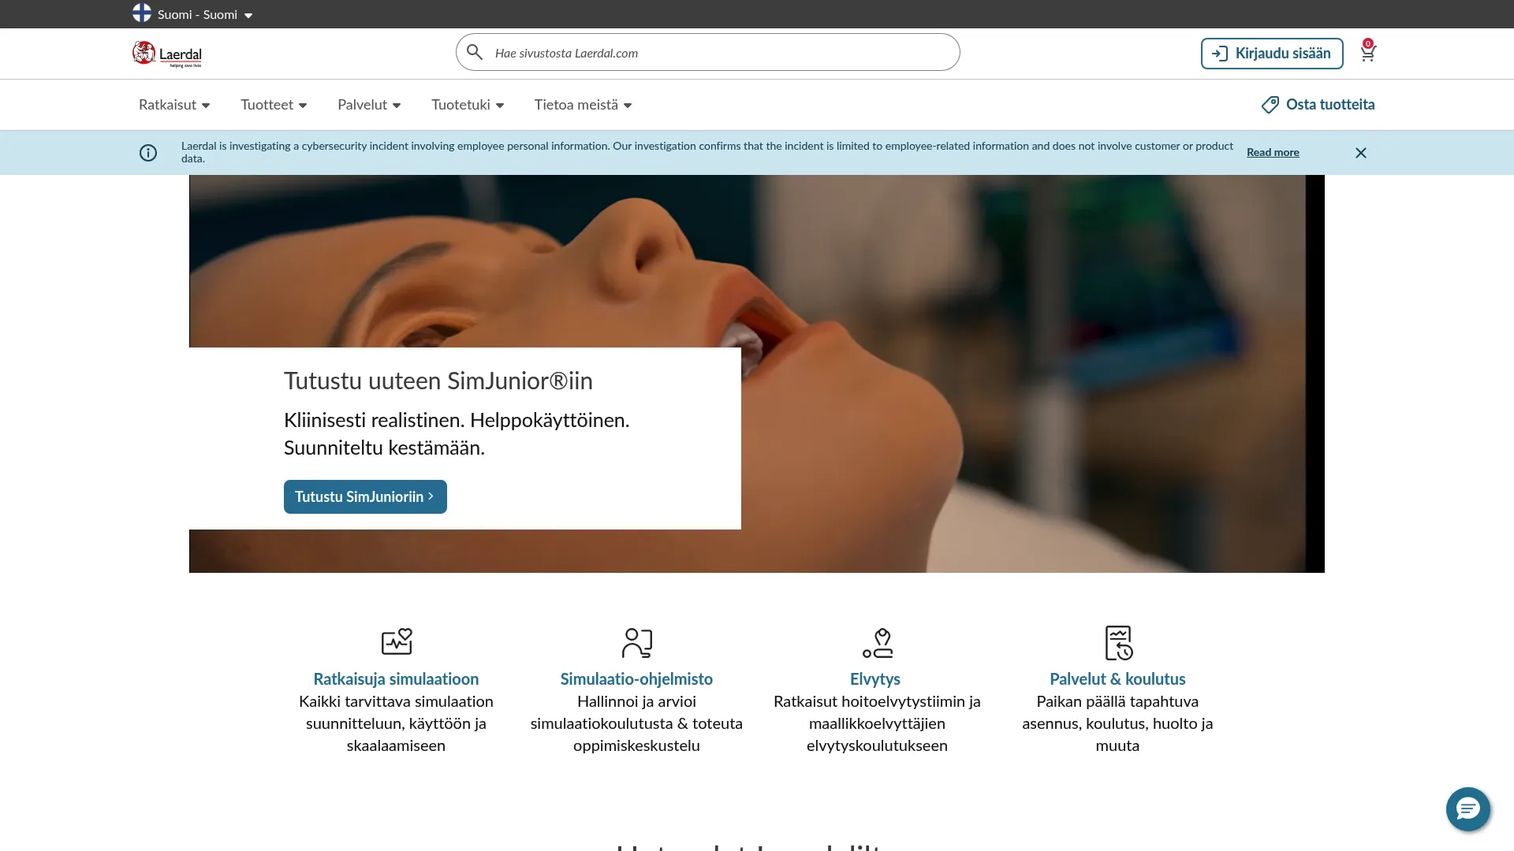Dismiss the cybersecurity notice banner
Image resolution: width=1514 pixels, height=851 pixels.
tap(1361, 153)
